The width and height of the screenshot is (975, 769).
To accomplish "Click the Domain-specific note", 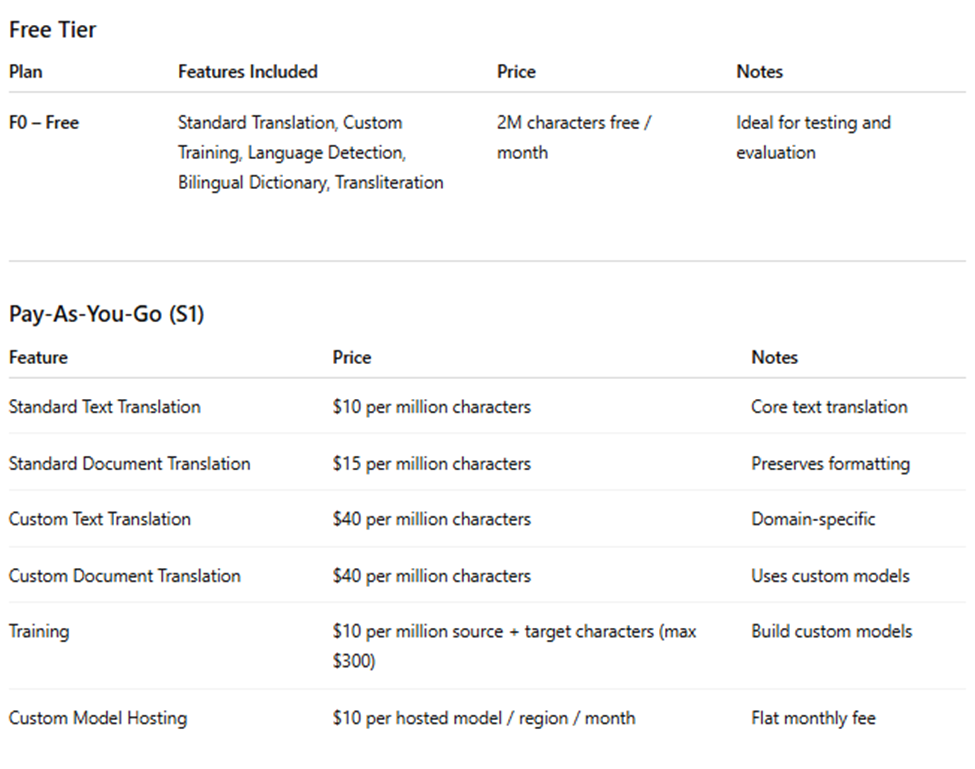I will [813, 519].
